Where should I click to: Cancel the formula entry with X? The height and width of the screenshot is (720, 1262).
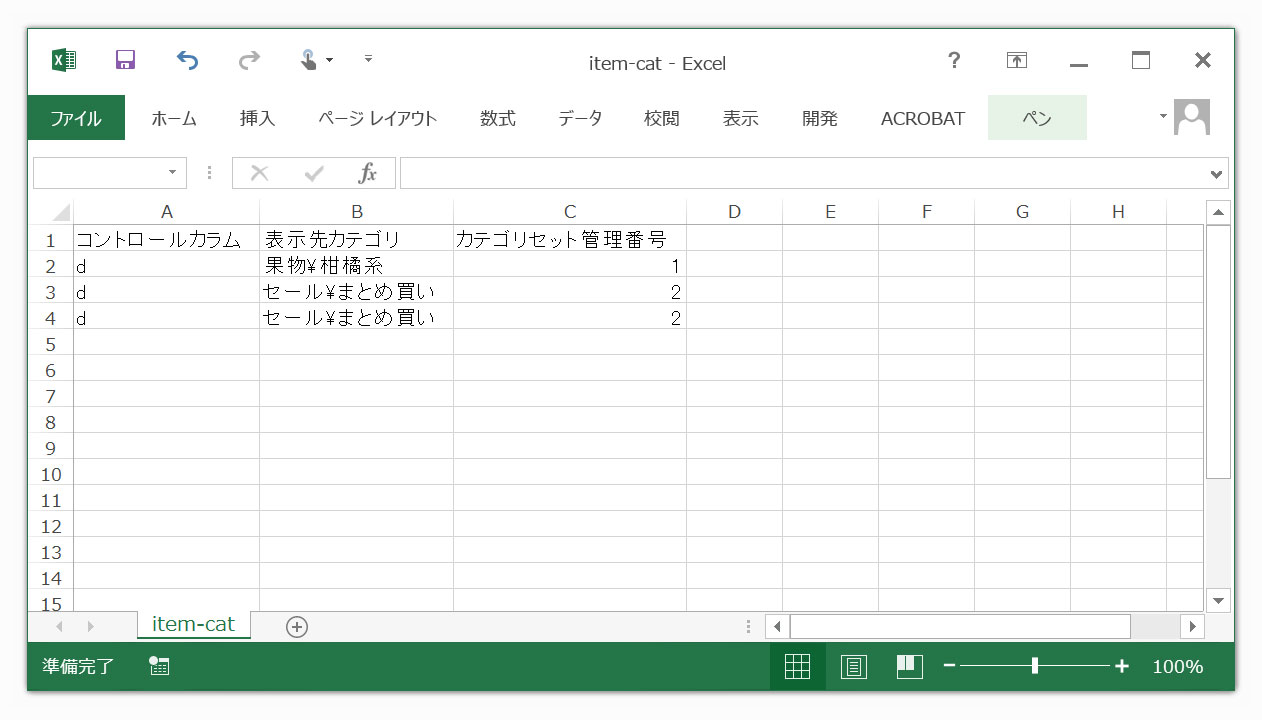tap(259, 173)
